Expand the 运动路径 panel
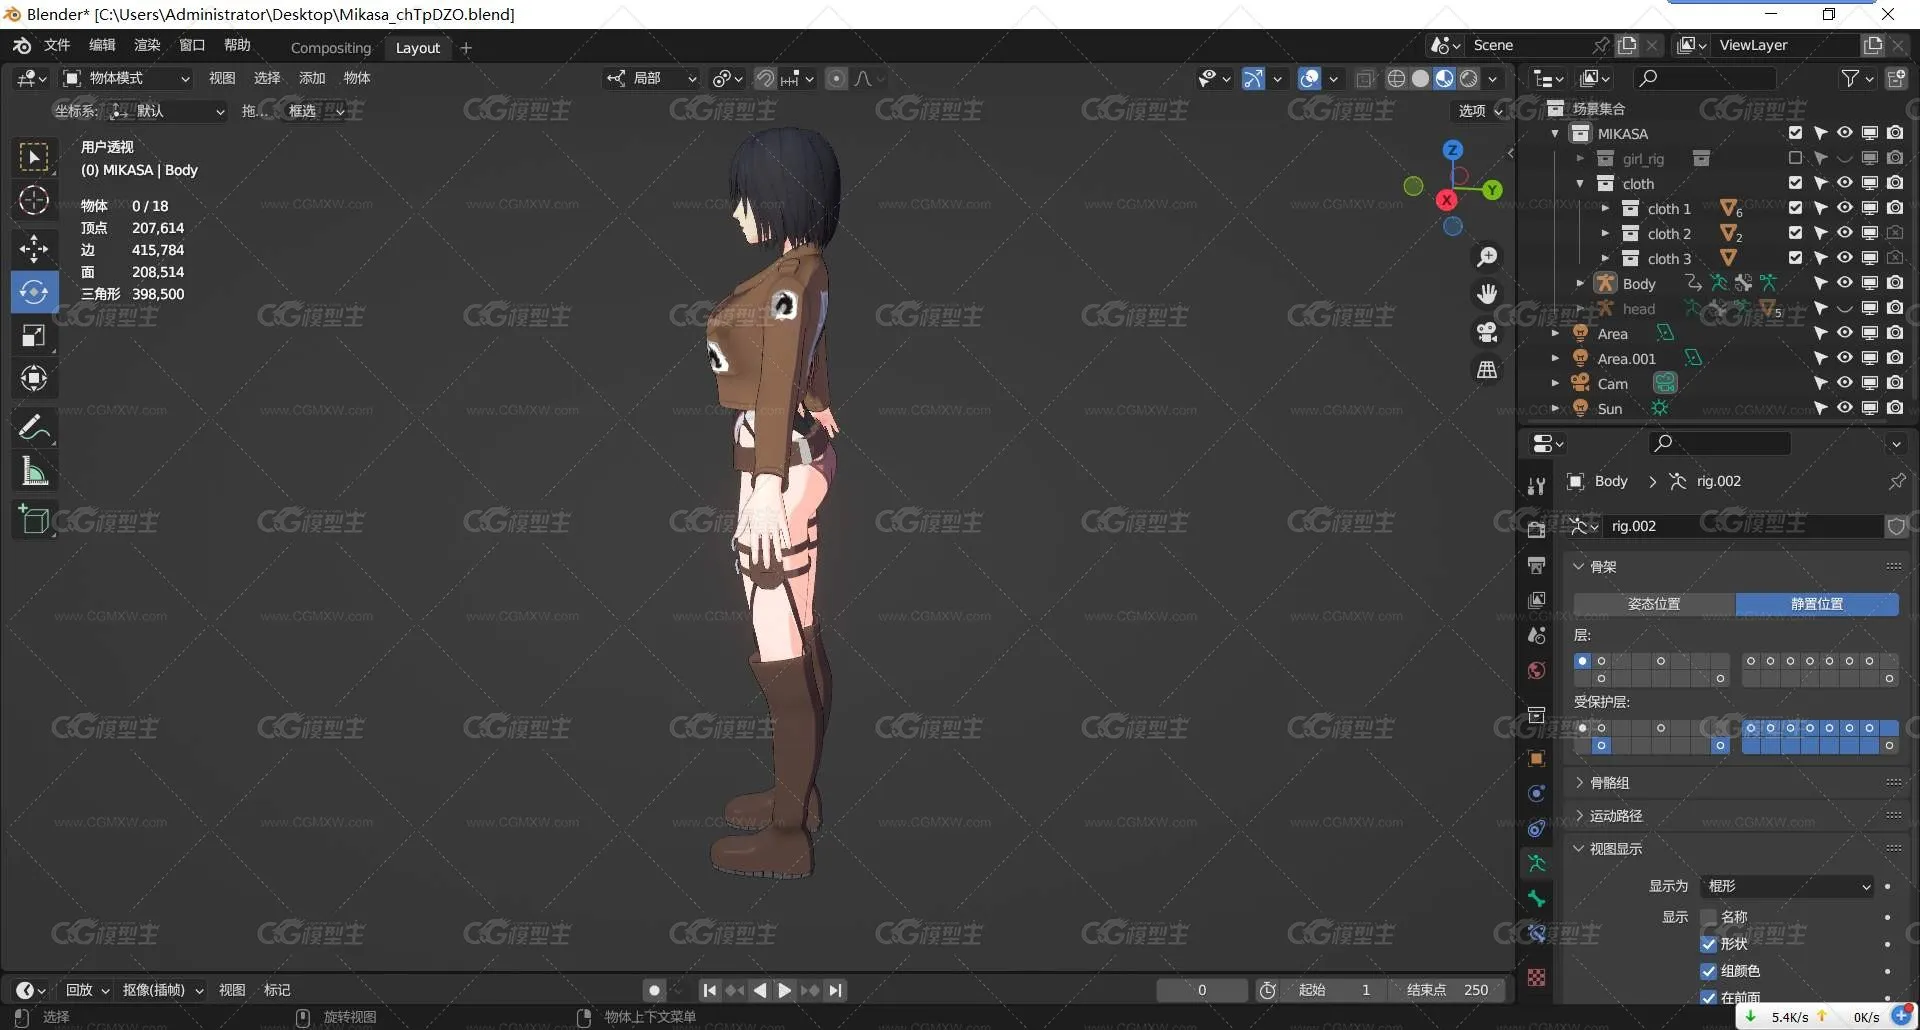 1616,816
